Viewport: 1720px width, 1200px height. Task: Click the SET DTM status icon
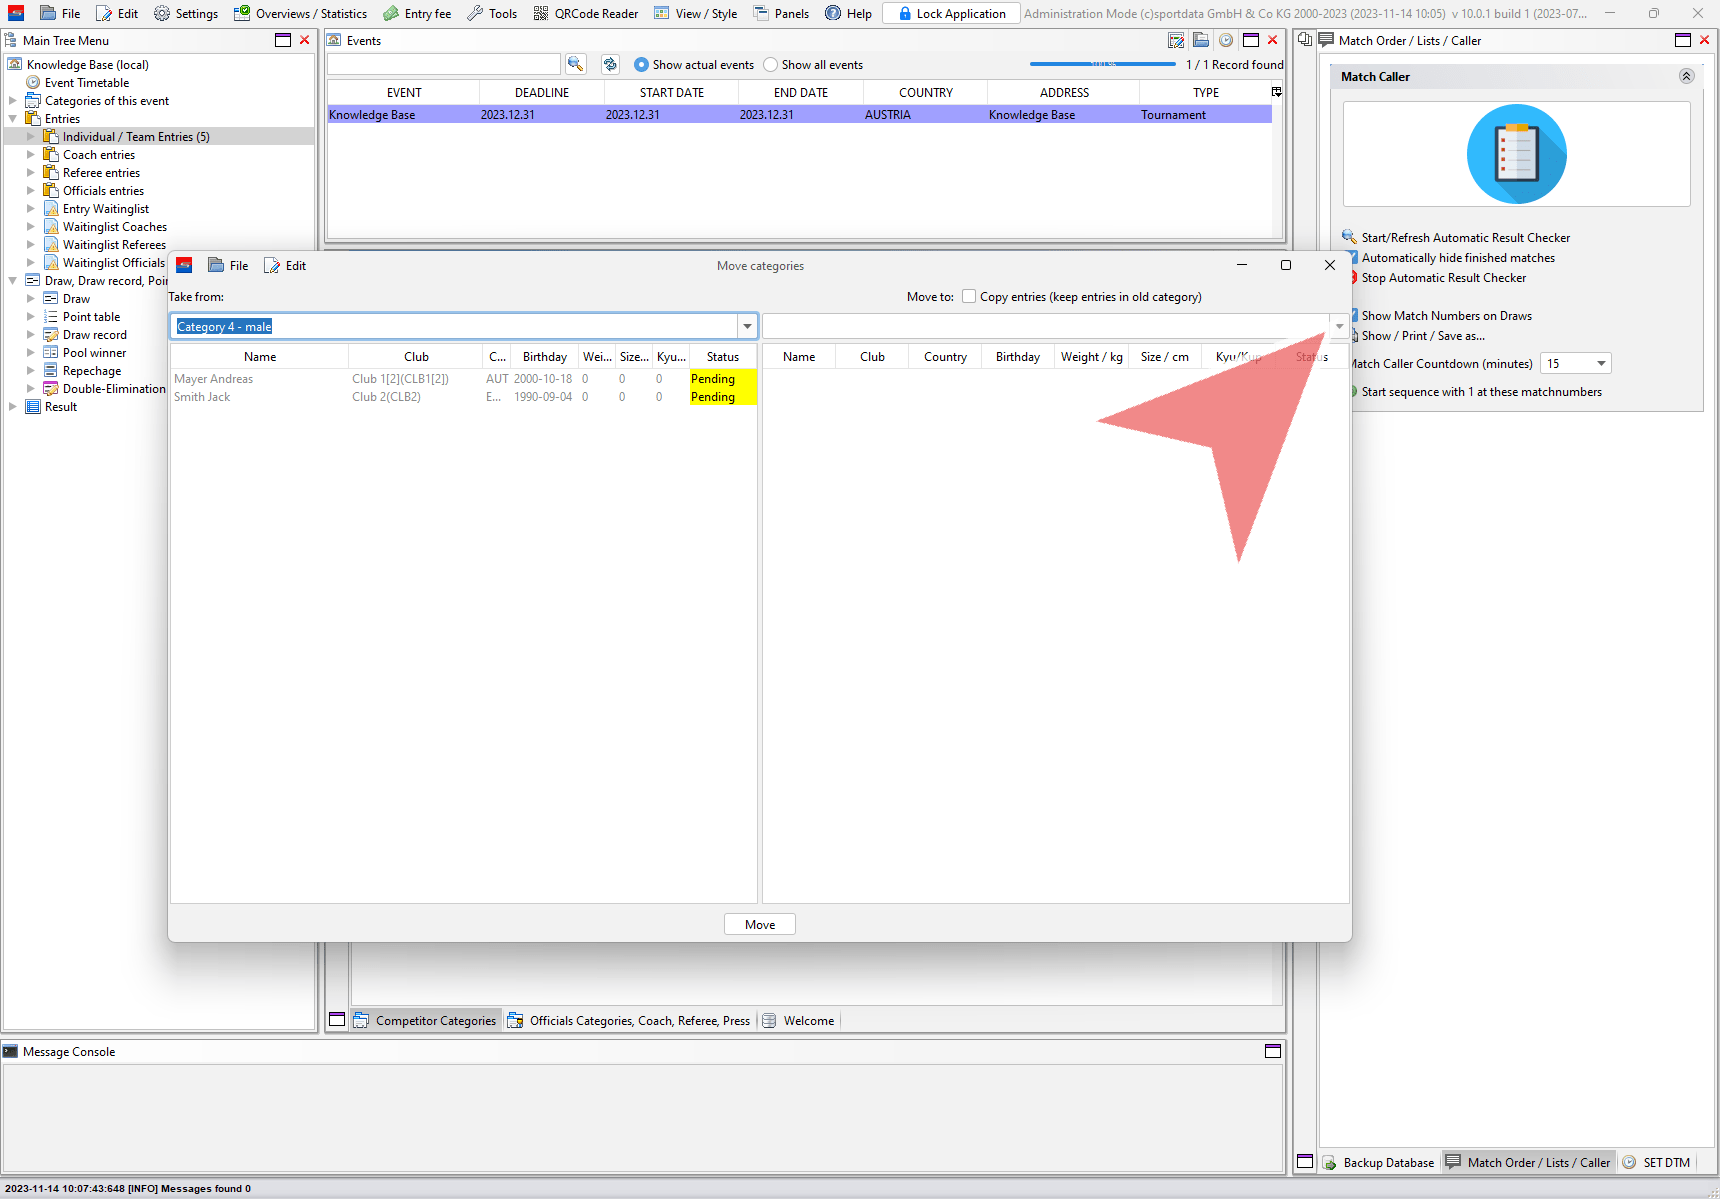tap(1629, 1162)
